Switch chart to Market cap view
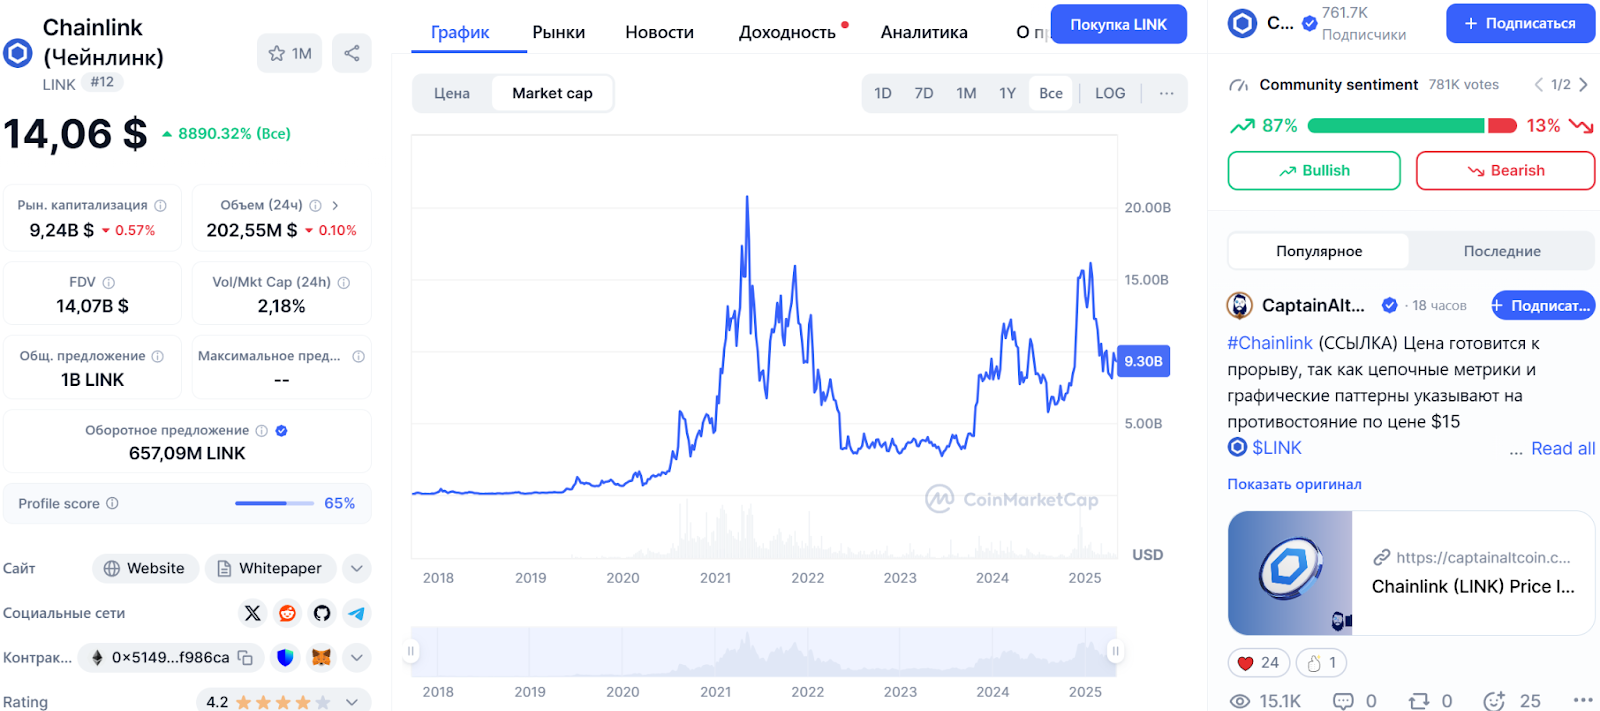Viewport: 1600px width, 711px height. (552, 93)
